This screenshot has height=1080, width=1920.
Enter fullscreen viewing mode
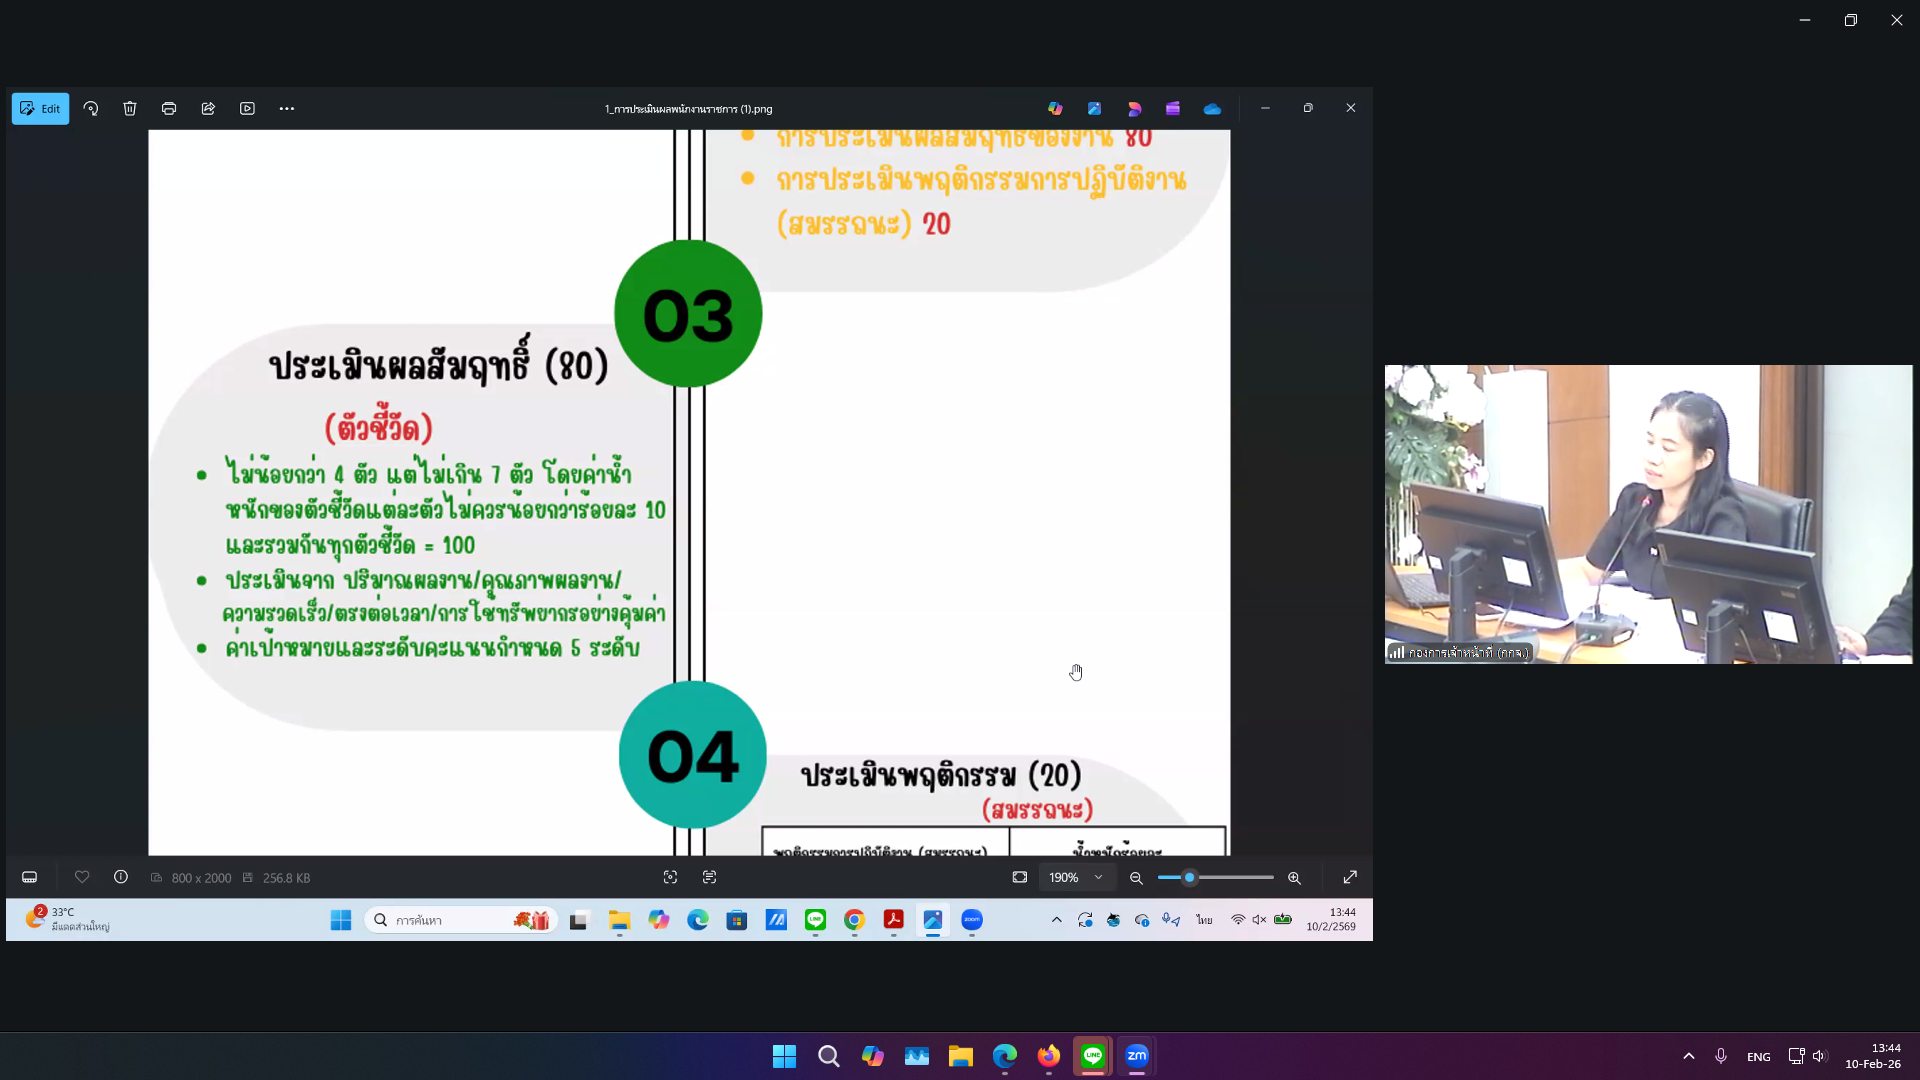pyautogui.click(x=1349, y=877)
